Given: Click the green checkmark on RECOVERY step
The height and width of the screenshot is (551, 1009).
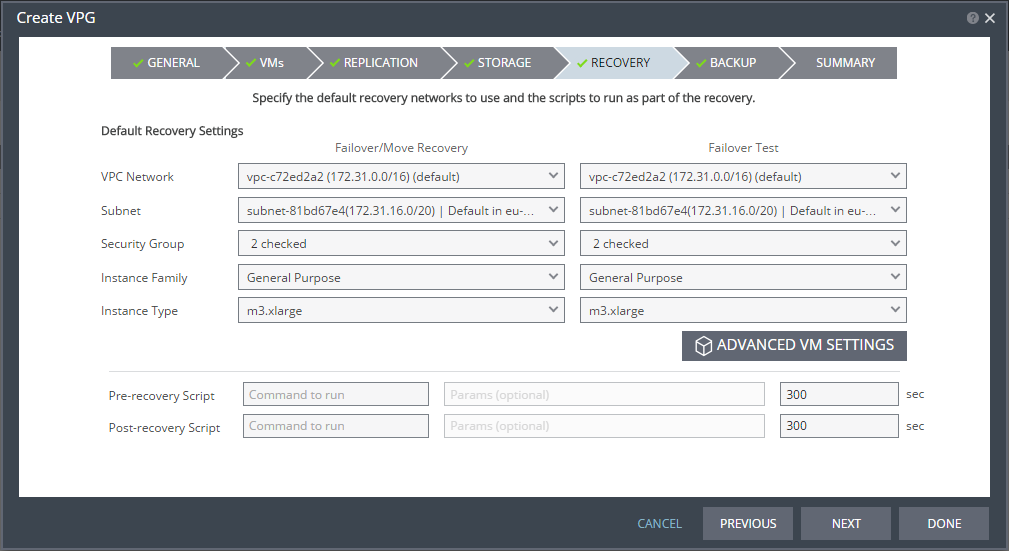Looking at the screenshot, I should tap(582, 63).
